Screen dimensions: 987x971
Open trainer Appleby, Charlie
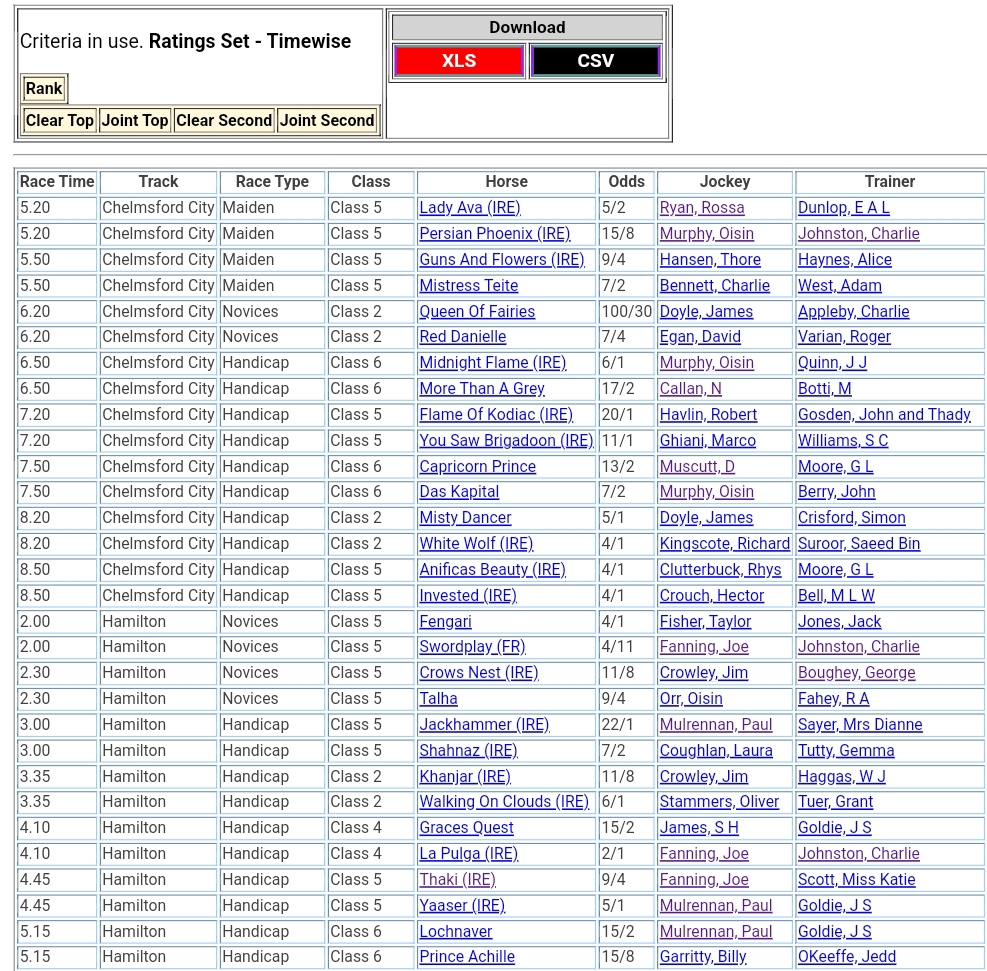point(853,312)
